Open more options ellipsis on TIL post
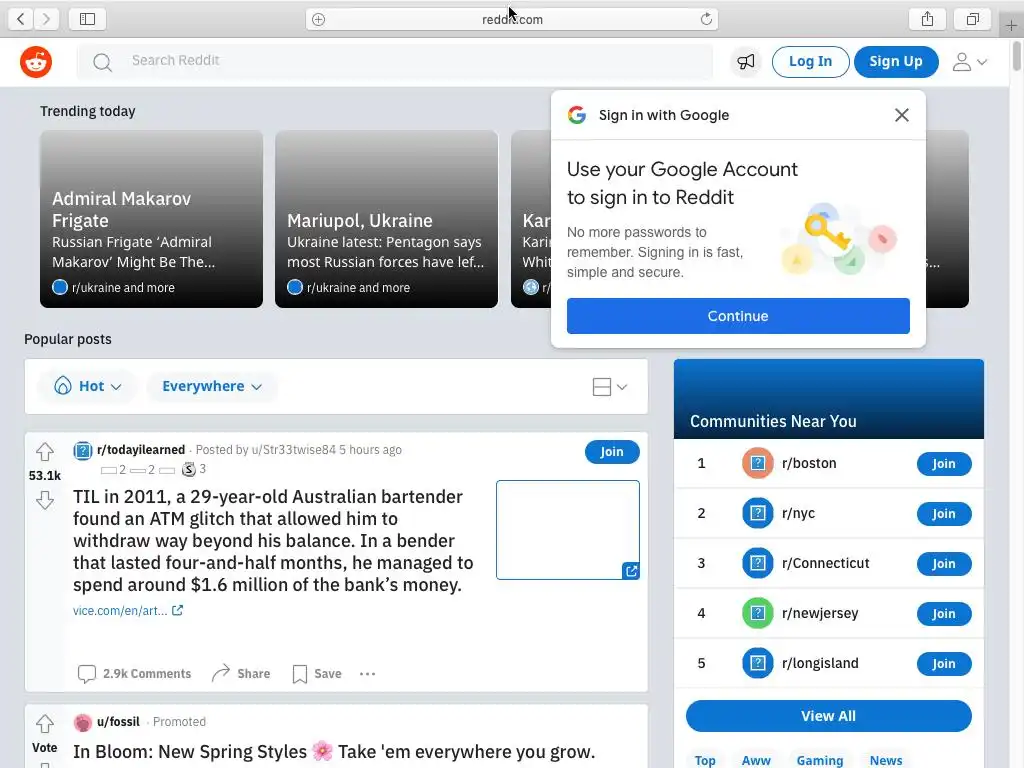Viewport: 1024px width, 768px height. point(368,673)
